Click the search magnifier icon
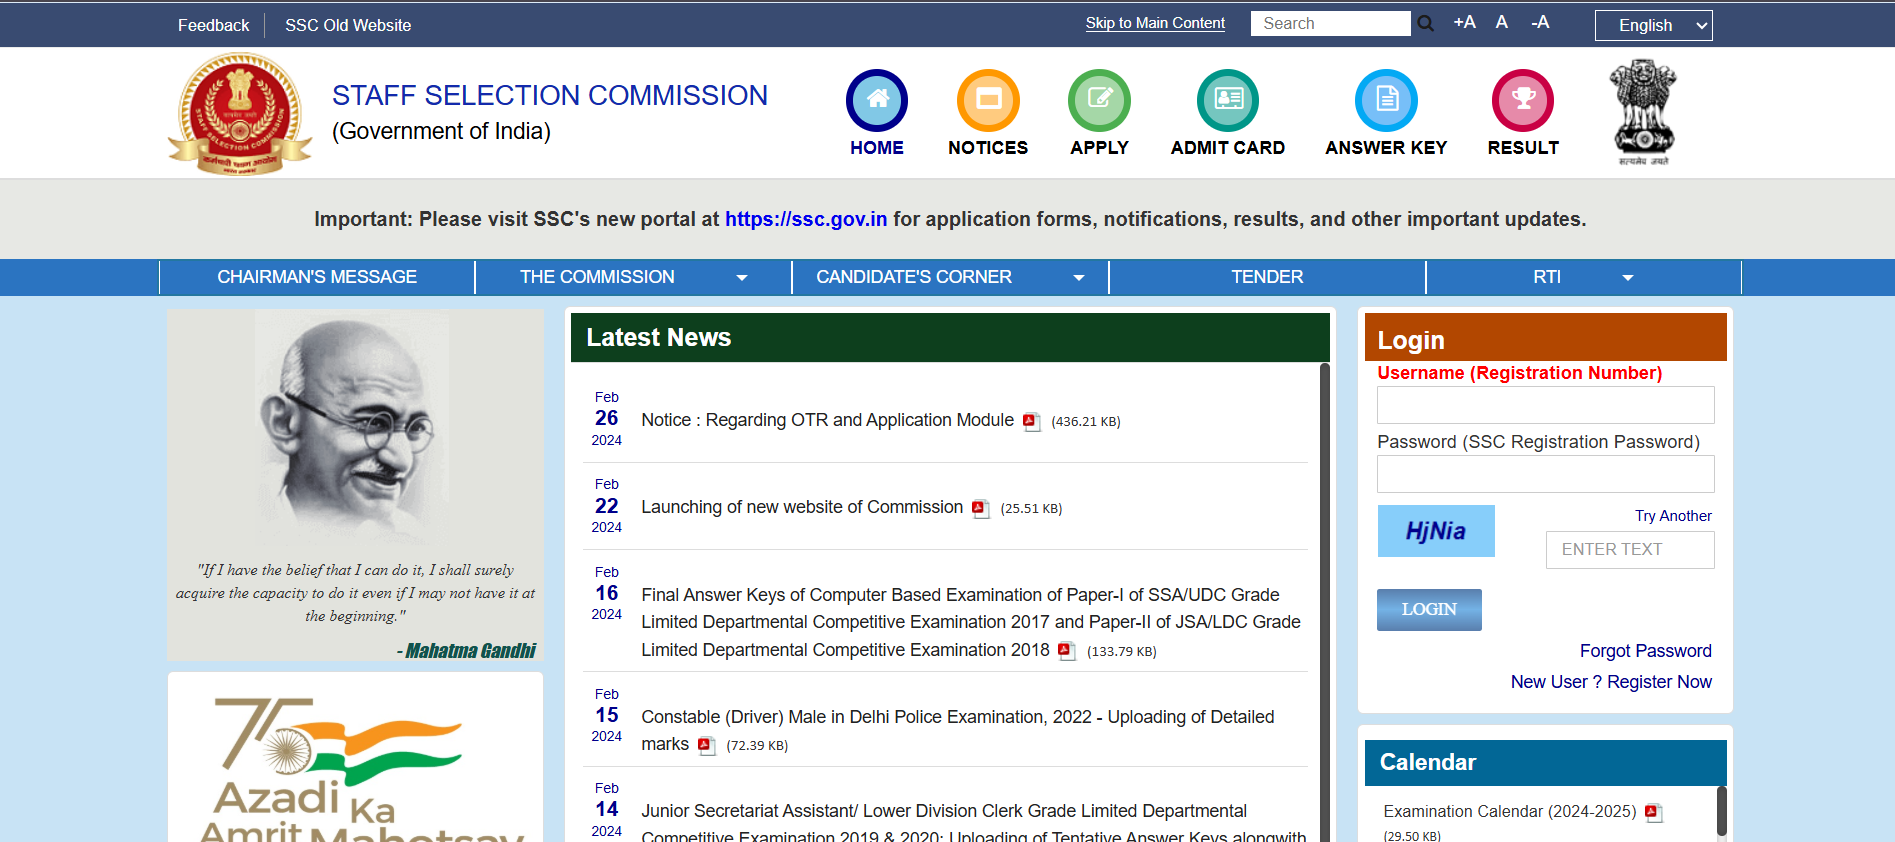Screen dimensions: 1895x842 pos(1426,24)
